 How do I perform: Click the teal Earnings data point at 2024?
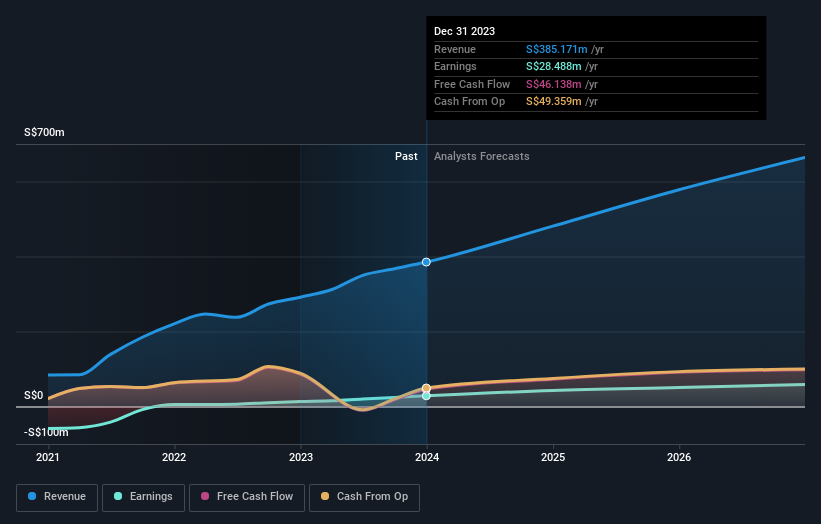click(426, 396)
